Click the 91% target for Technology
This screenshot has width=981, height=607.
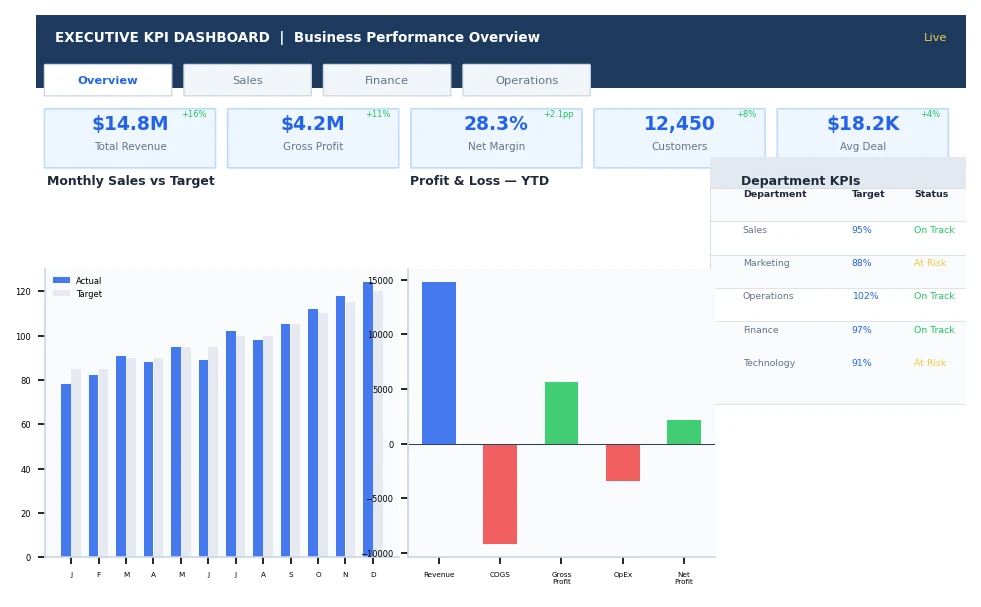pyautogui.click(x=862, y=363)
